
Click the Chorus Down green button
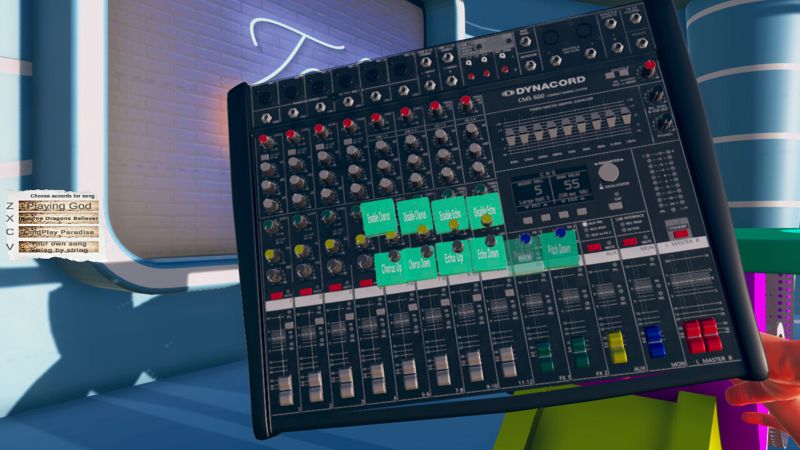(x=420, y=264)
